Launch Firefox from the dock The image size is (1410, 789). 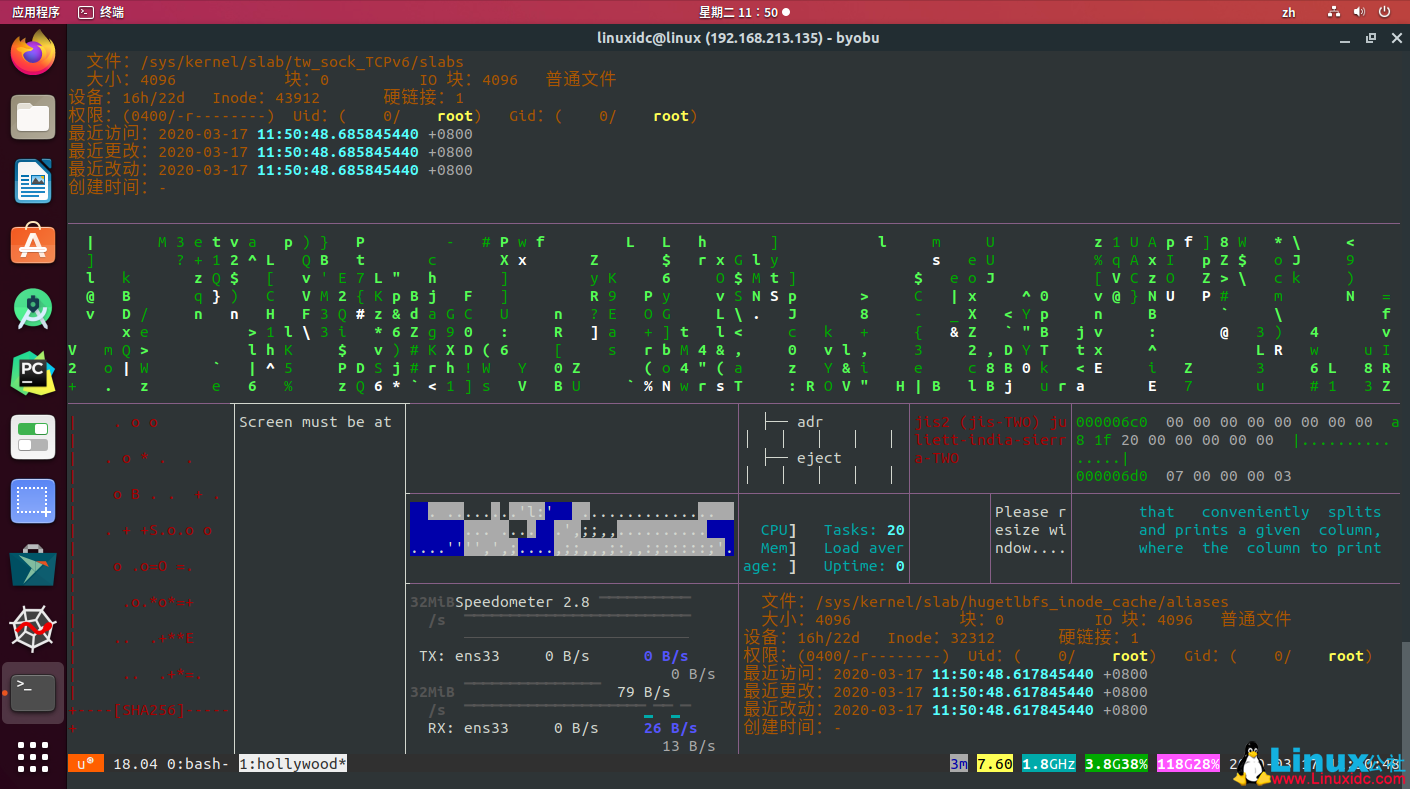(x=33, y=53)
